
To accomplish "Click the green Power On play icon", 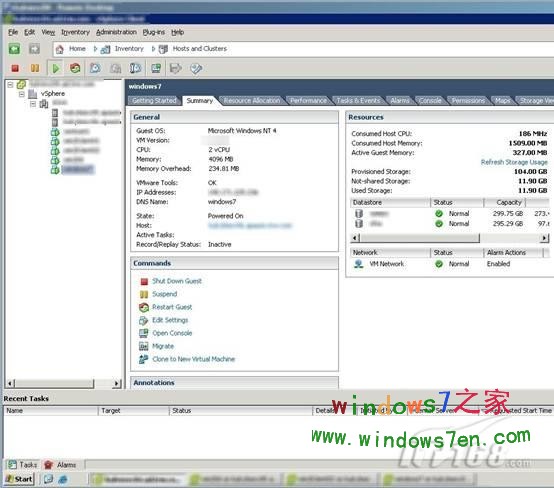I will tap(55, 68).
